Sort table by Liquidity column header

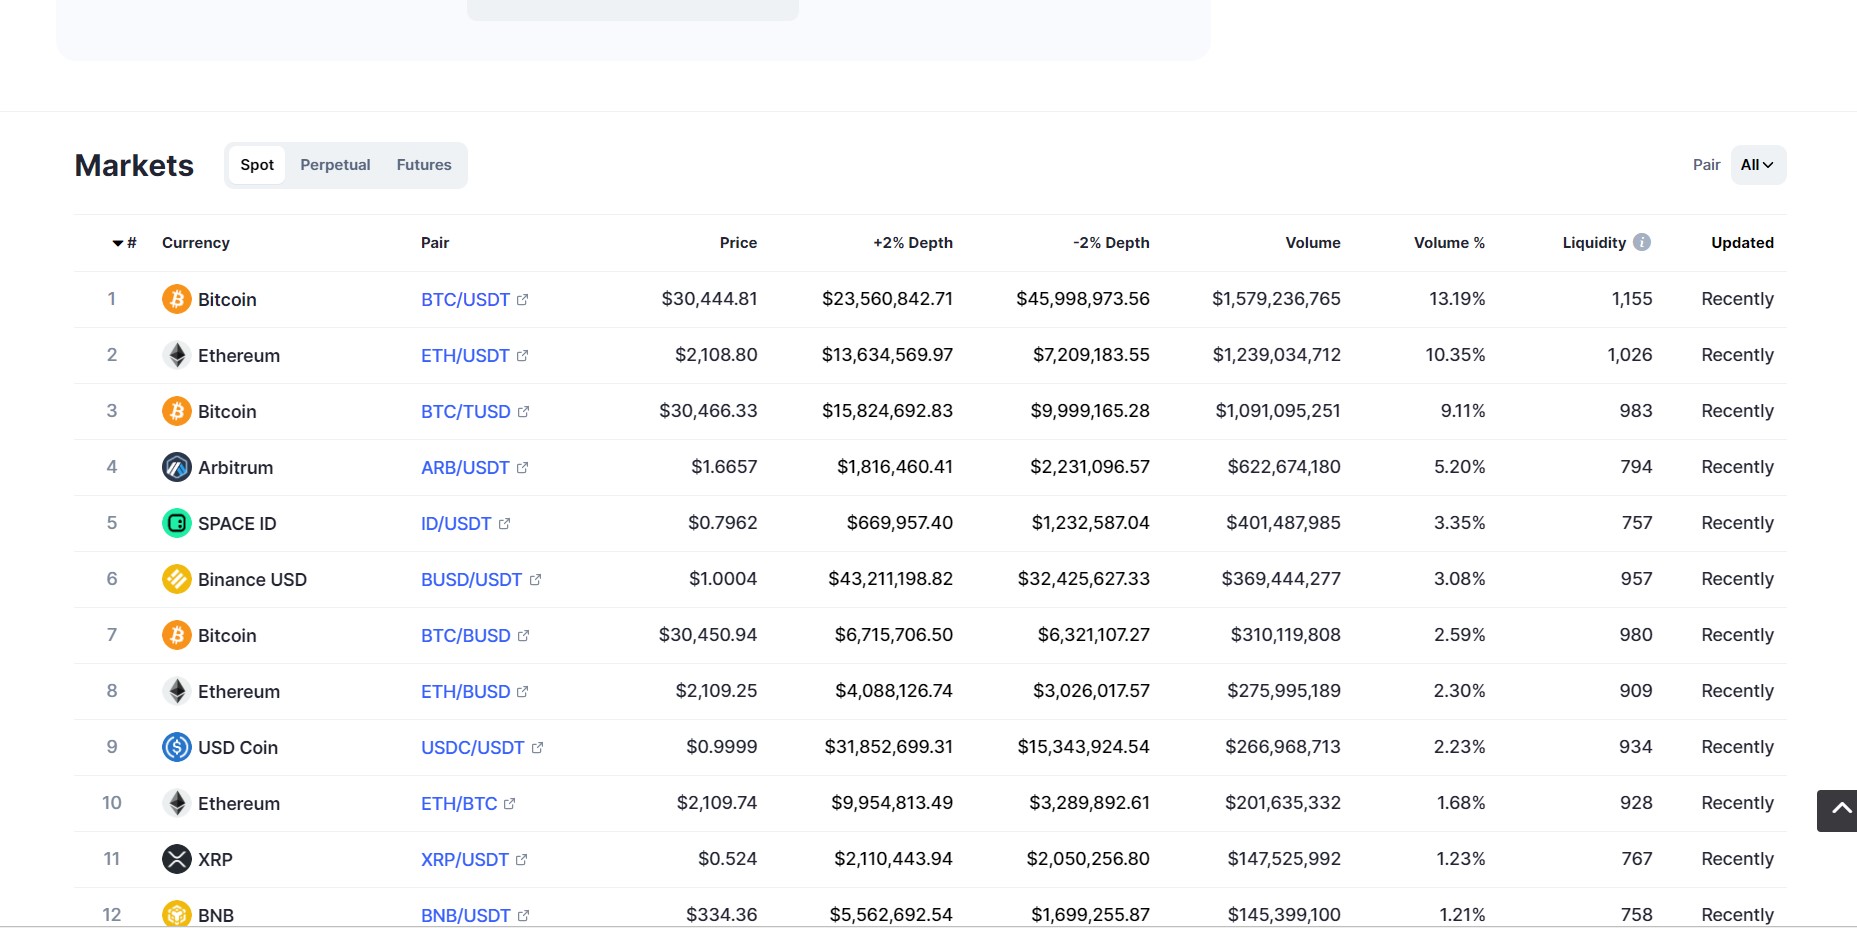pyautogui.click(x=1594, y=243)
